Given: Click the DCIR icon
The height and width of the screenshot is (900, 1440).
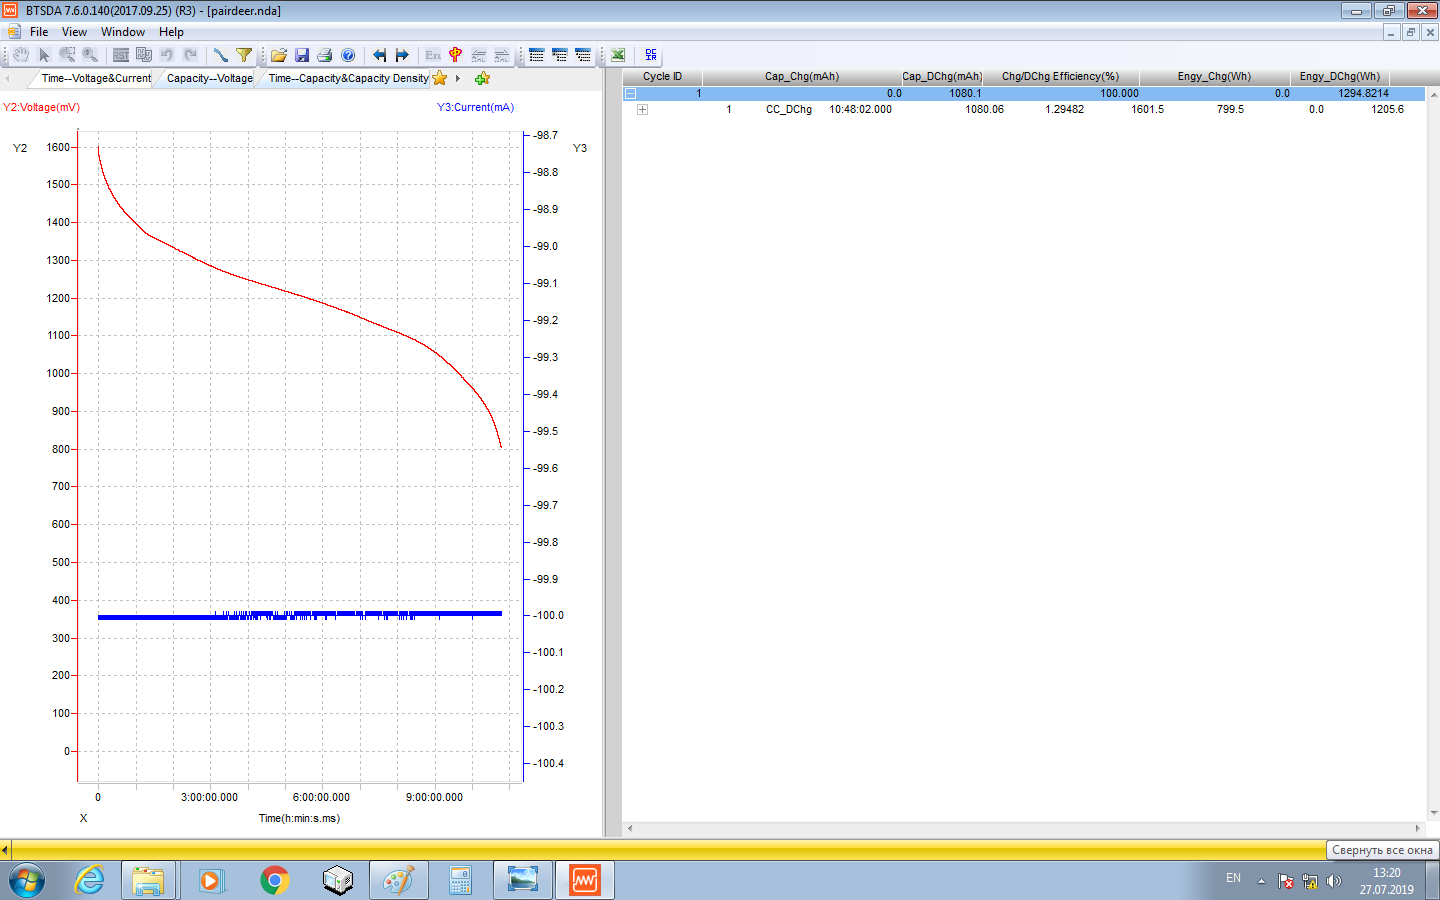Looking at the screenshot, I should point(651,55).
